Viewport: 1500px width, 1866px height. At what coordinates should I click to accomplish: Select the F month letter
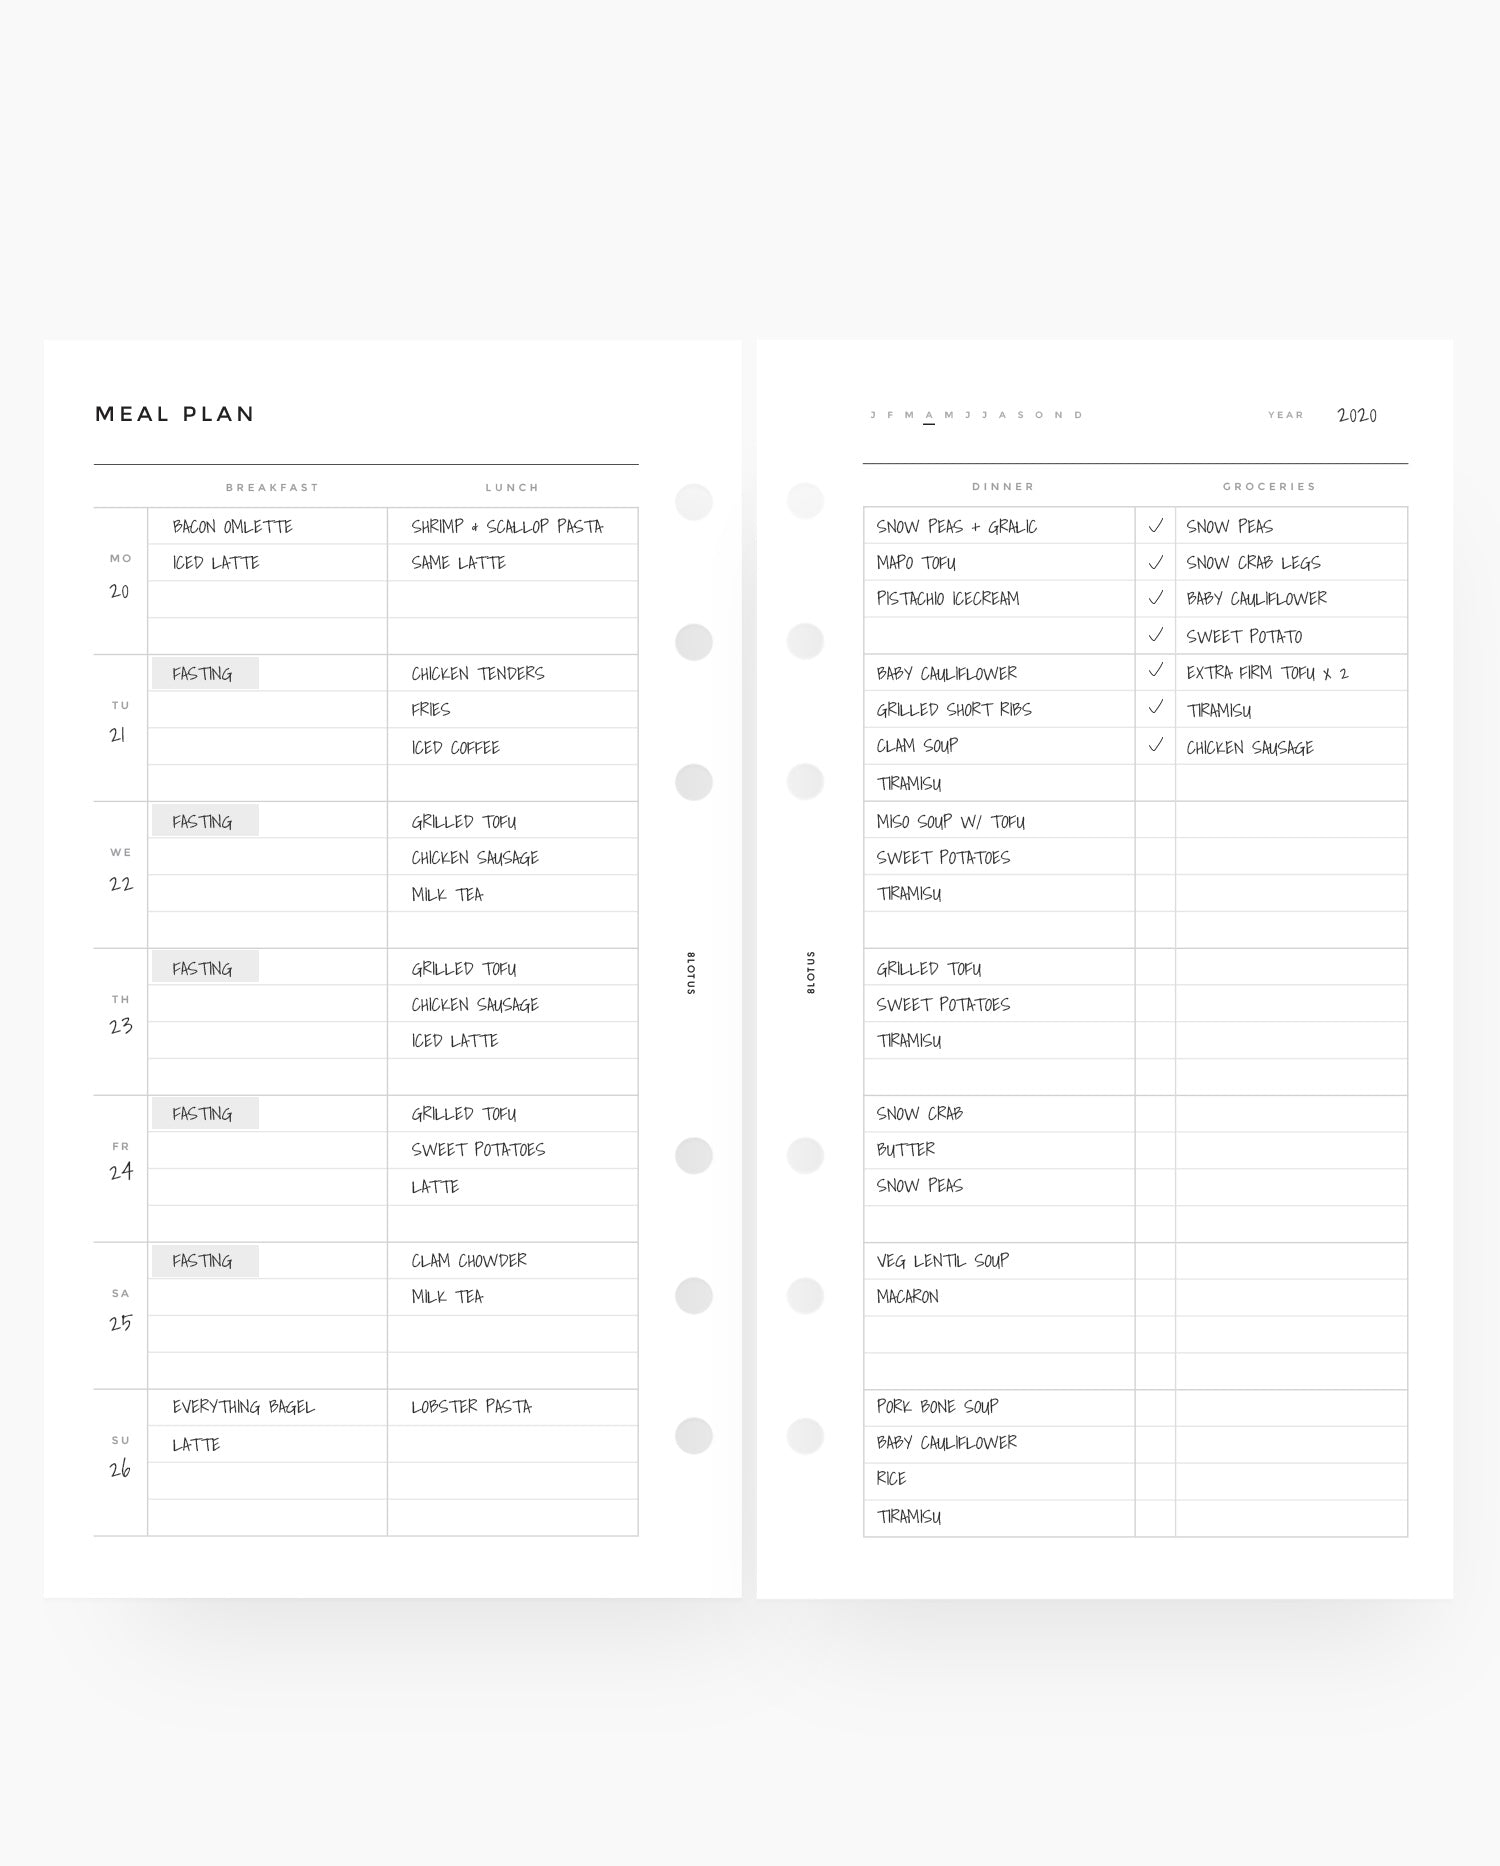click(x=891, y=415)
